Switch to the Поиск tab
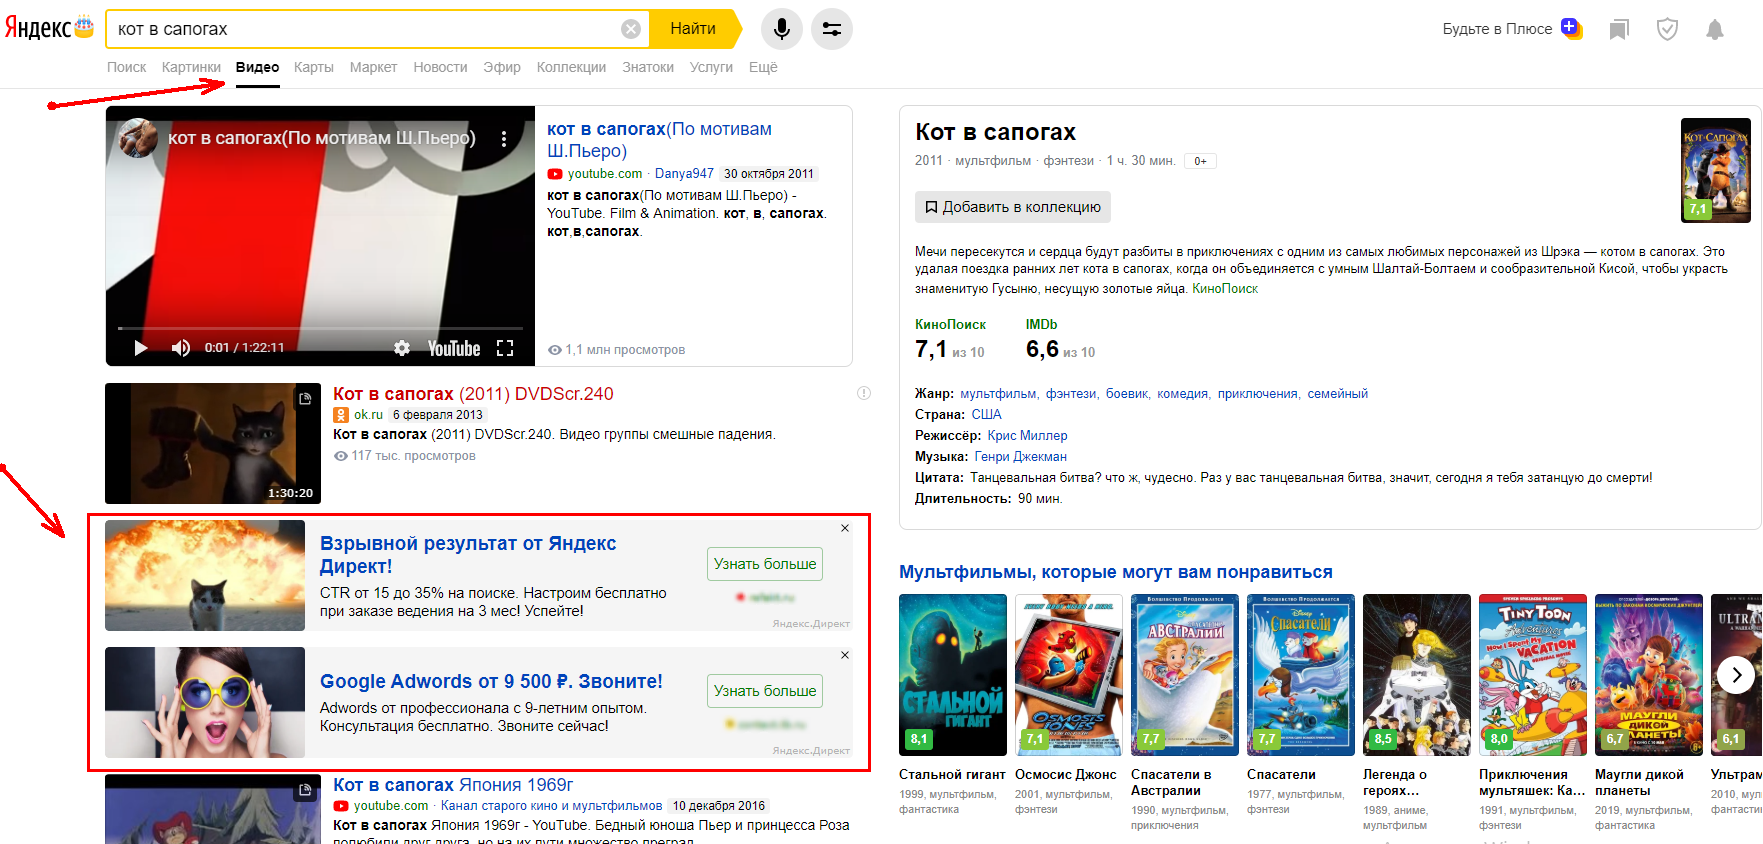This screenshot has width=1763, height=844. tap(127, 67)
